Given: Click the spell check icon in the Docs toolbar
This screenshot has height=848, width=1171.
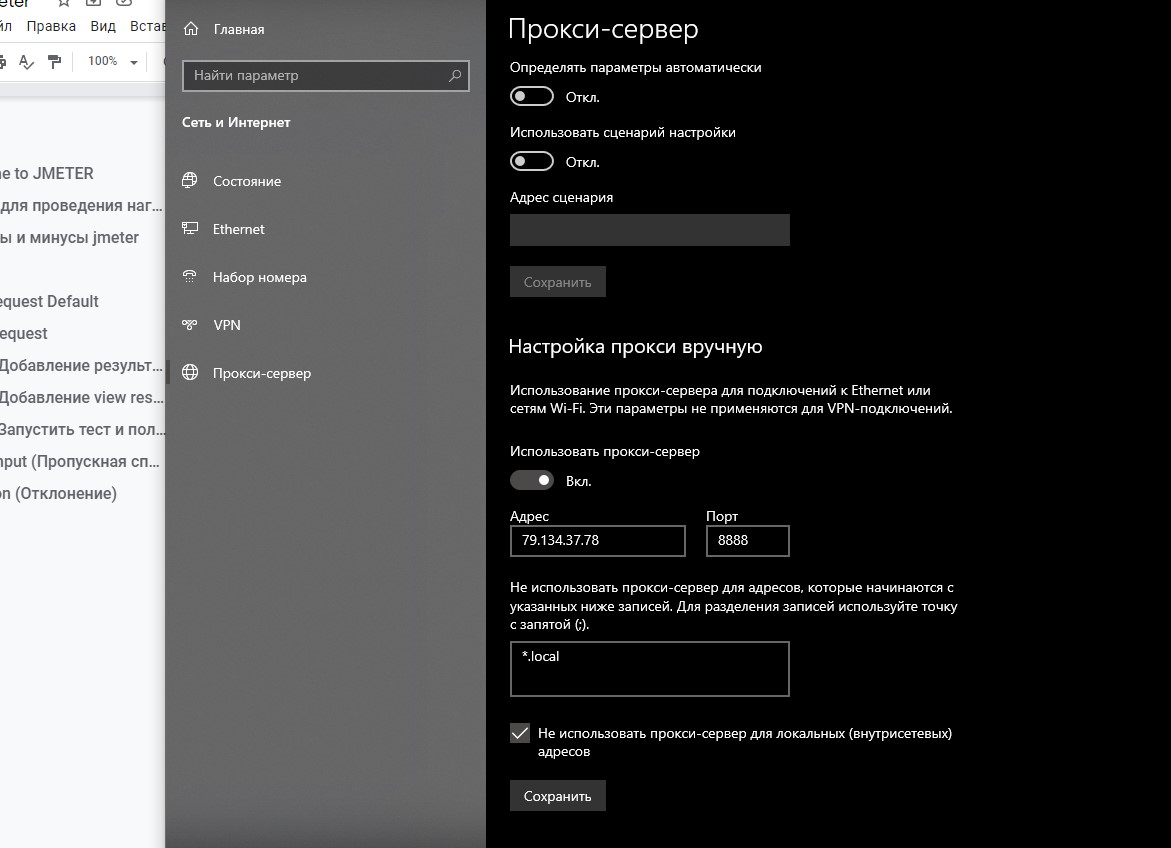Looking at the screenshot, I should click(27, 61).
